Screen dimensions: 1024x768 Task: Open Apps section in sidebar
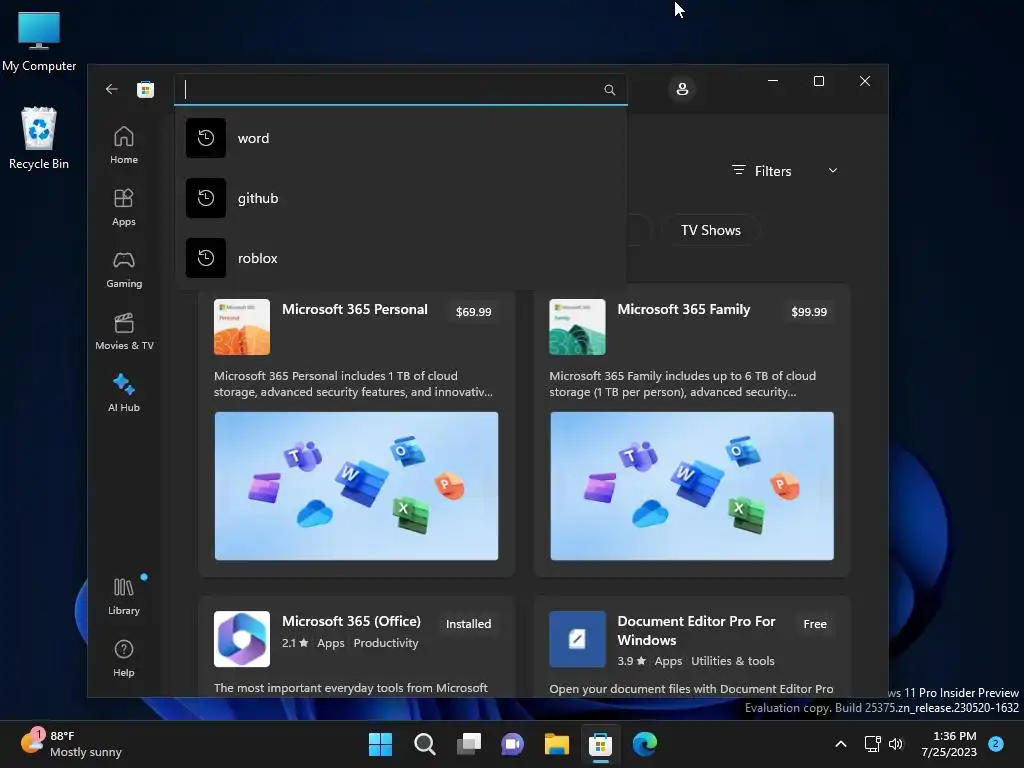click(124, 207)
